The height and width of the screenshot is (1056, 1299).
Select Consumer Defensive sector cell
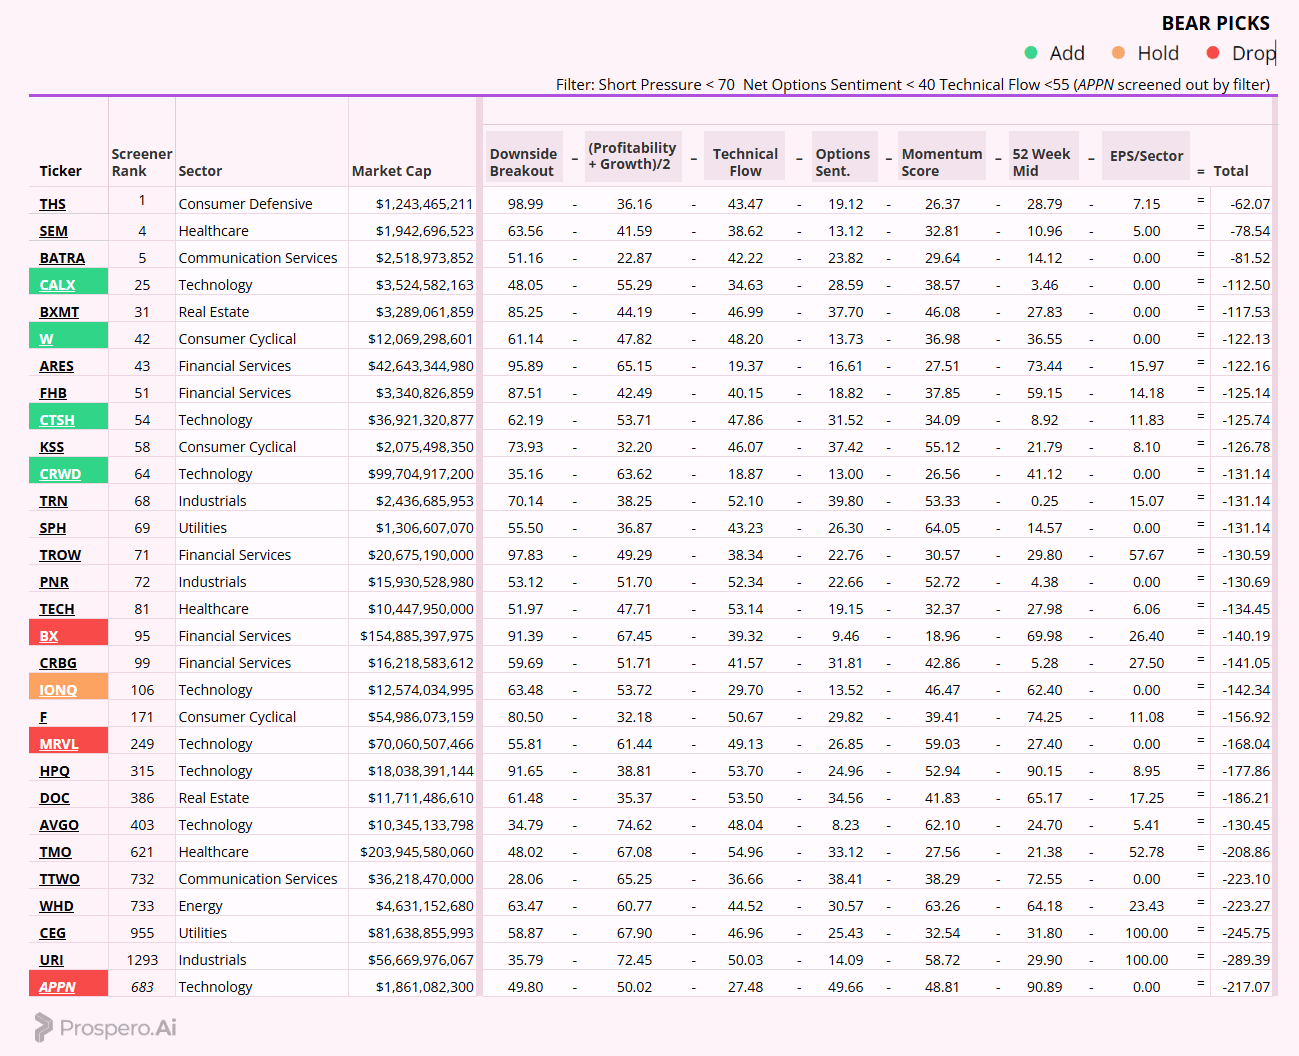click(245, 204)
